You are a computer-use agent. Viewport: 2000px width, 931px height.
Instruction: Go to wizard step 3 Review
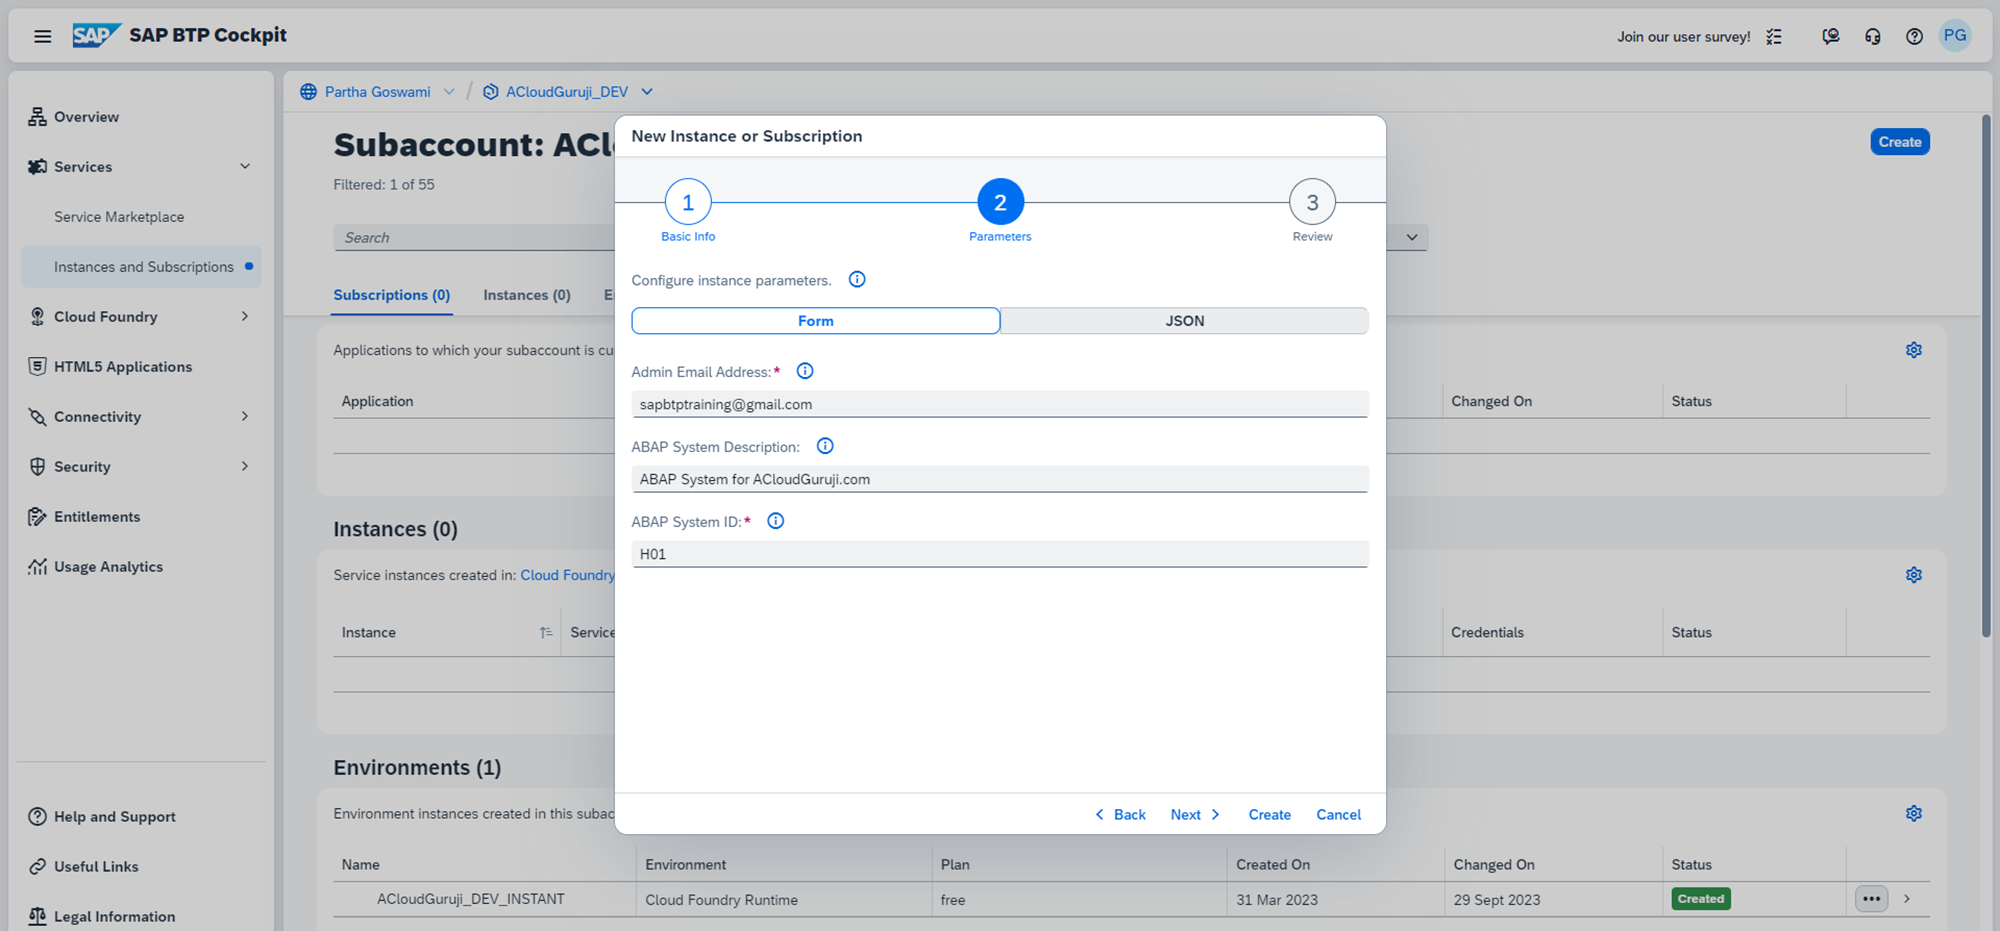tap(1312, 203)
